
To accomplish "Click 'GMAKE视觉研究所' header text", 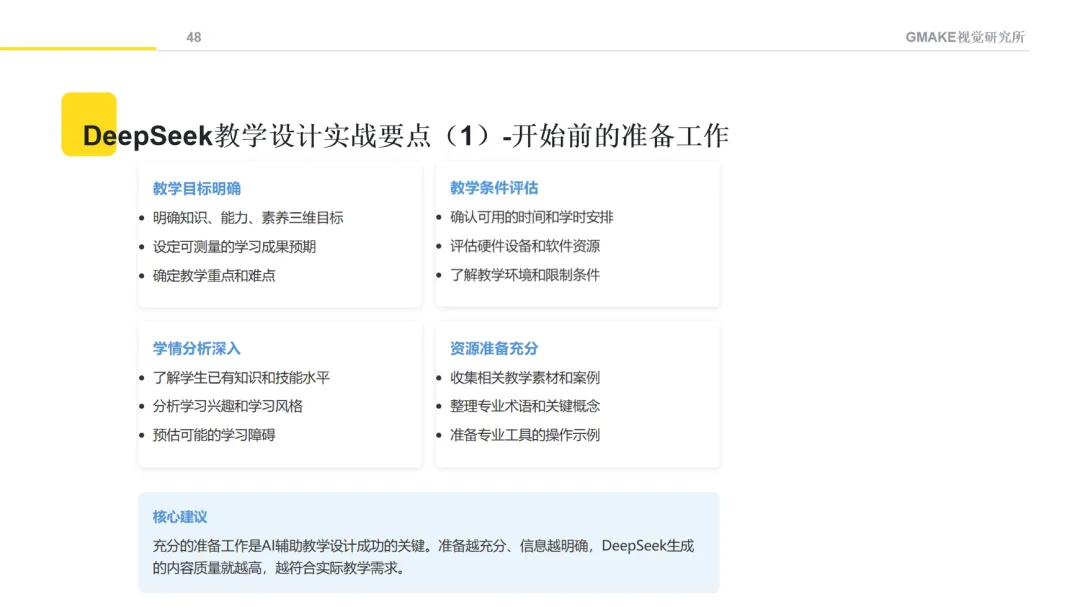I will click(x=965, y=37).
